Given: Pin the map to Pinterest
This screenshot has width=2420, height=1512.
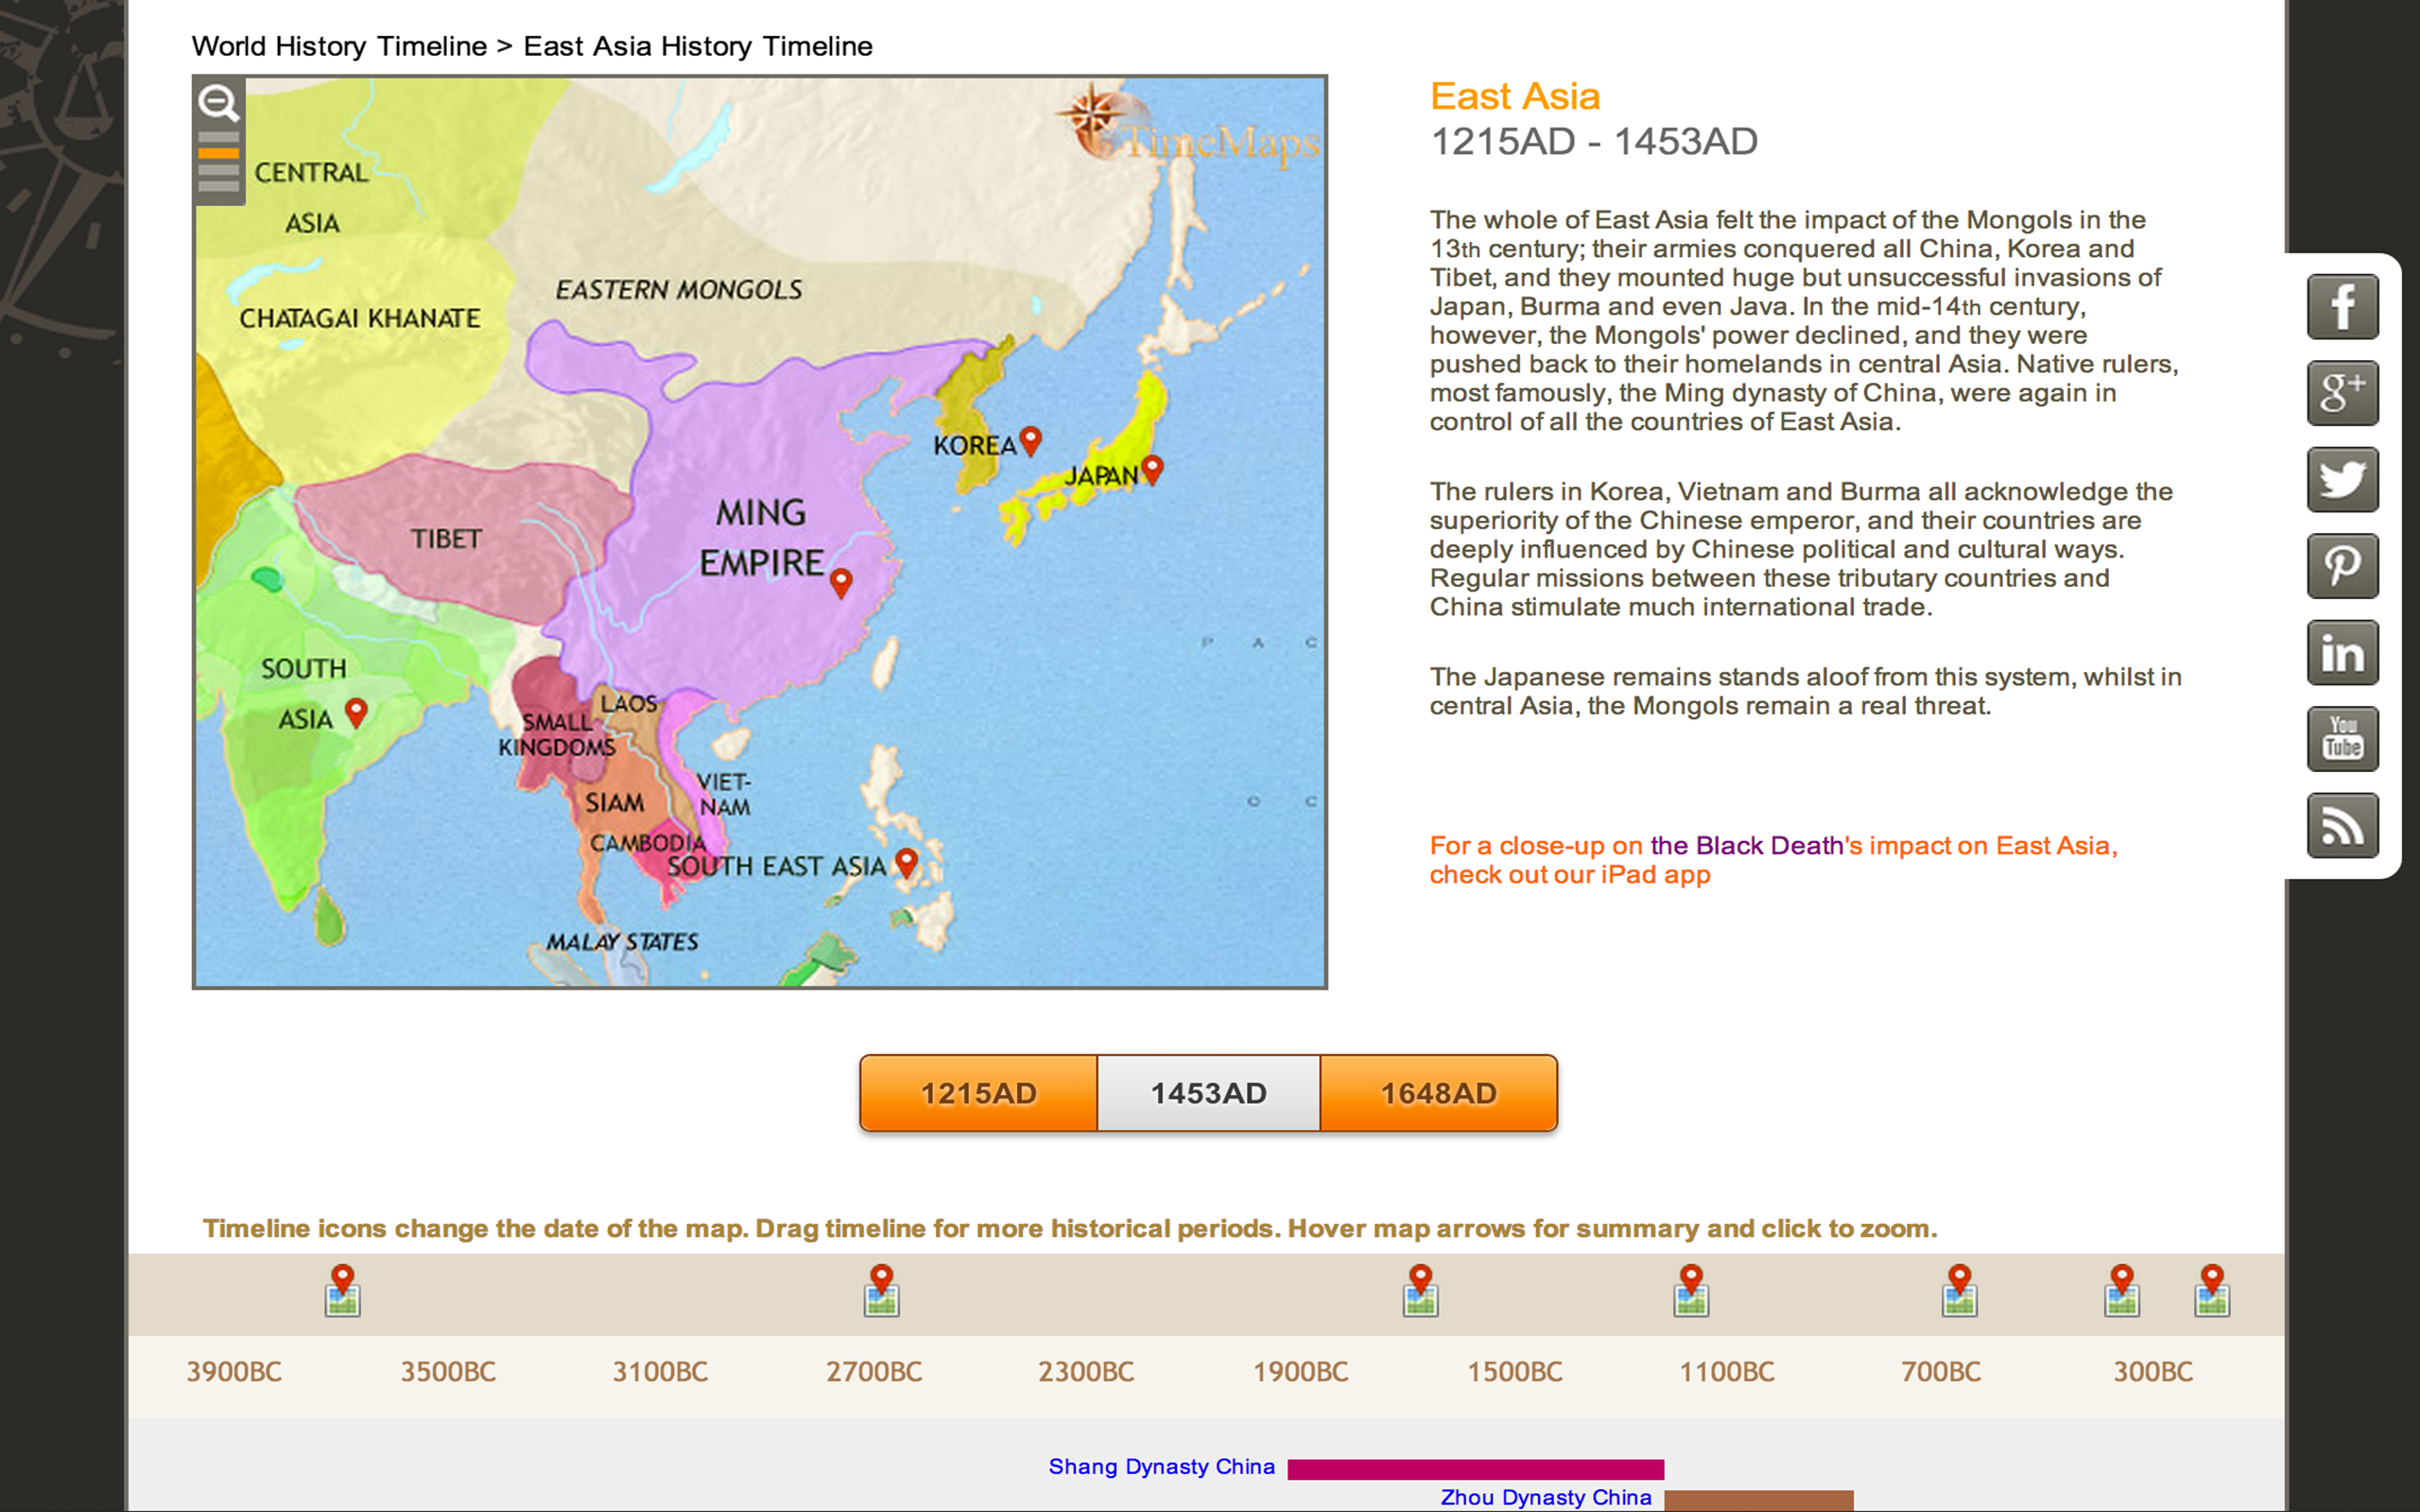Looking at the screenshot, I should click(x=2342, y=565).
